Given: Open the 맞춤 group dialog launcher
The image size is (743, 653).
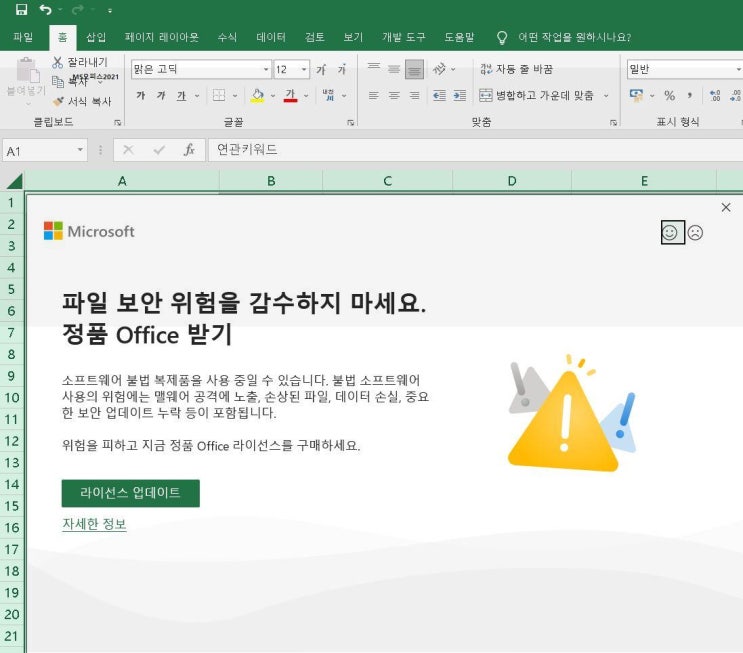Looking at the screenshot, I should [613, 123].
